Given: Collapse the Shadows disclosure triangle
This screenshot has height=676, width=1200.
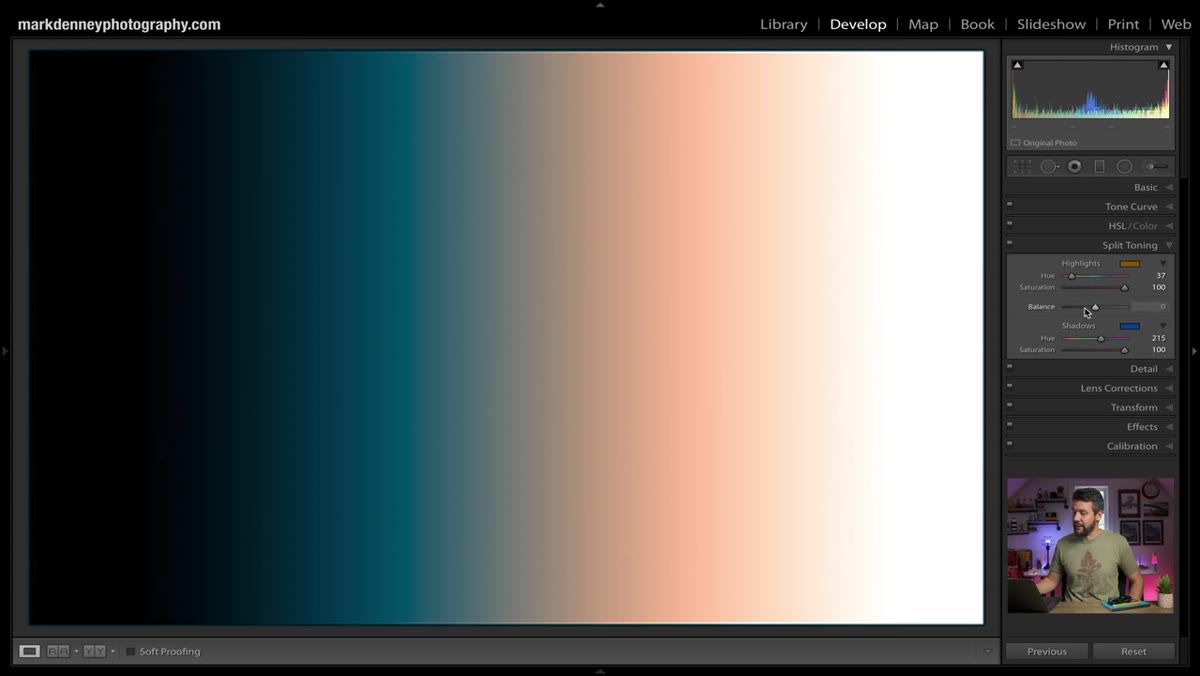Looking at the screenshot, I should (1162, 326).
